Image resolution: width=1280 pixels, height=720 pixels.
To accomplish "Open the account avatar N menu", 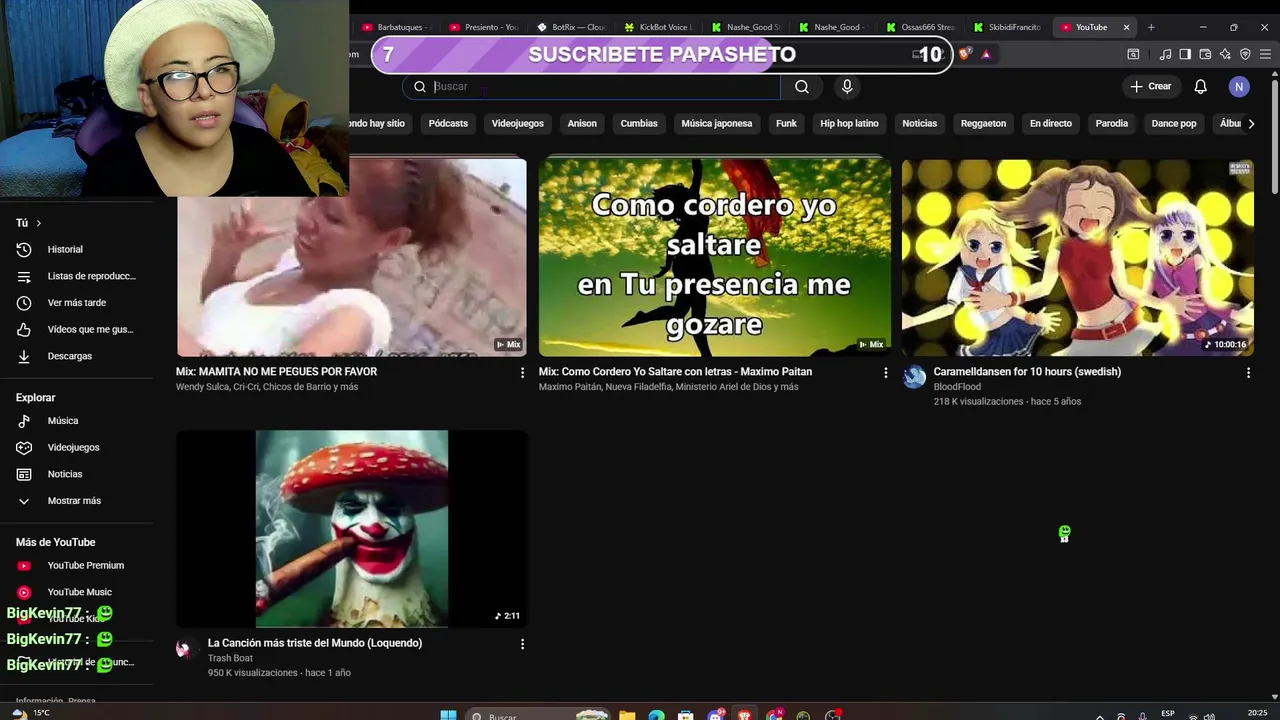I will 1239,87.
